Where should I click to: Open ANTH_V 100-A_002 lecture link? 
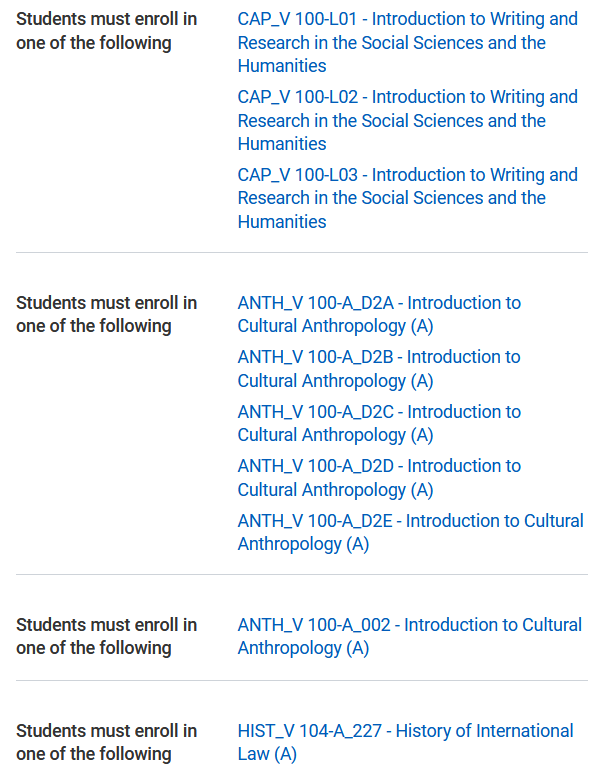[x=410, y=636]
